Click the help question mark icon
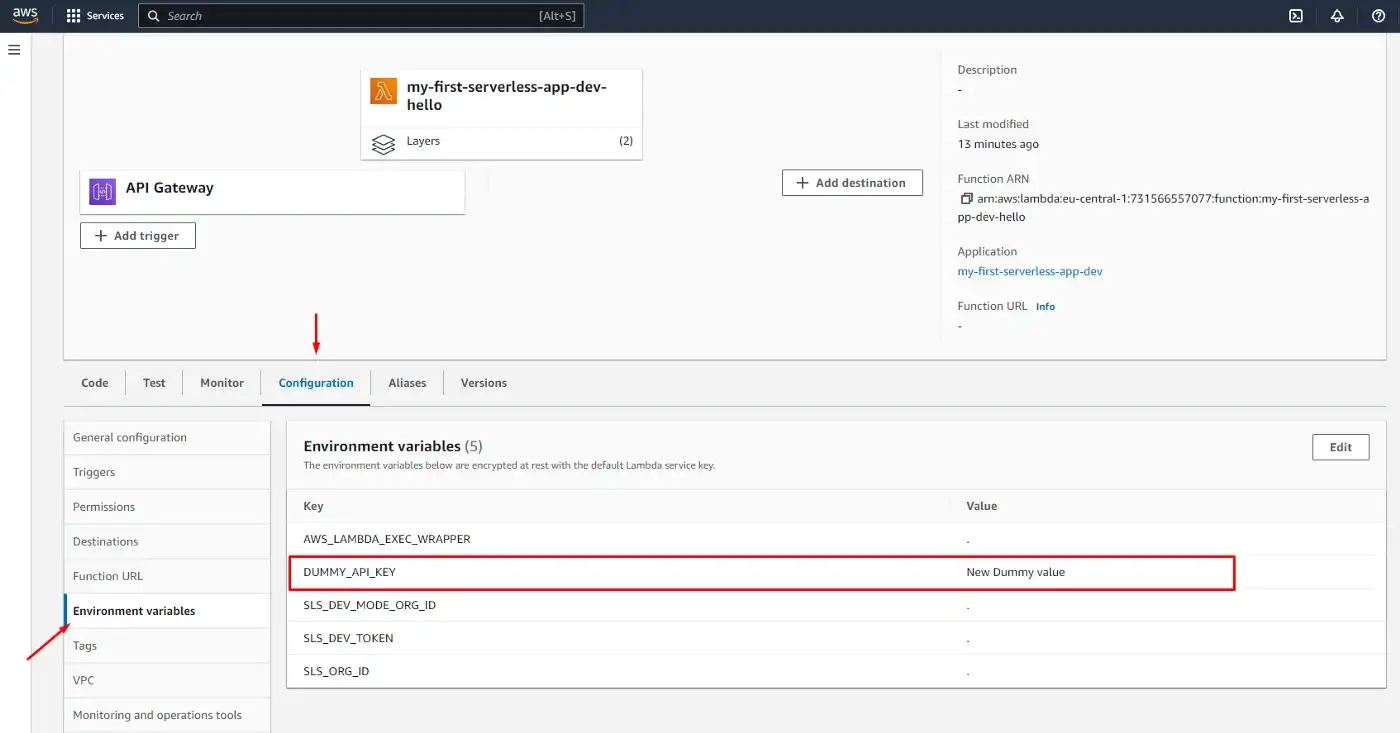Viewport: 1400px width, 733px height. [x=1378, y=16]
